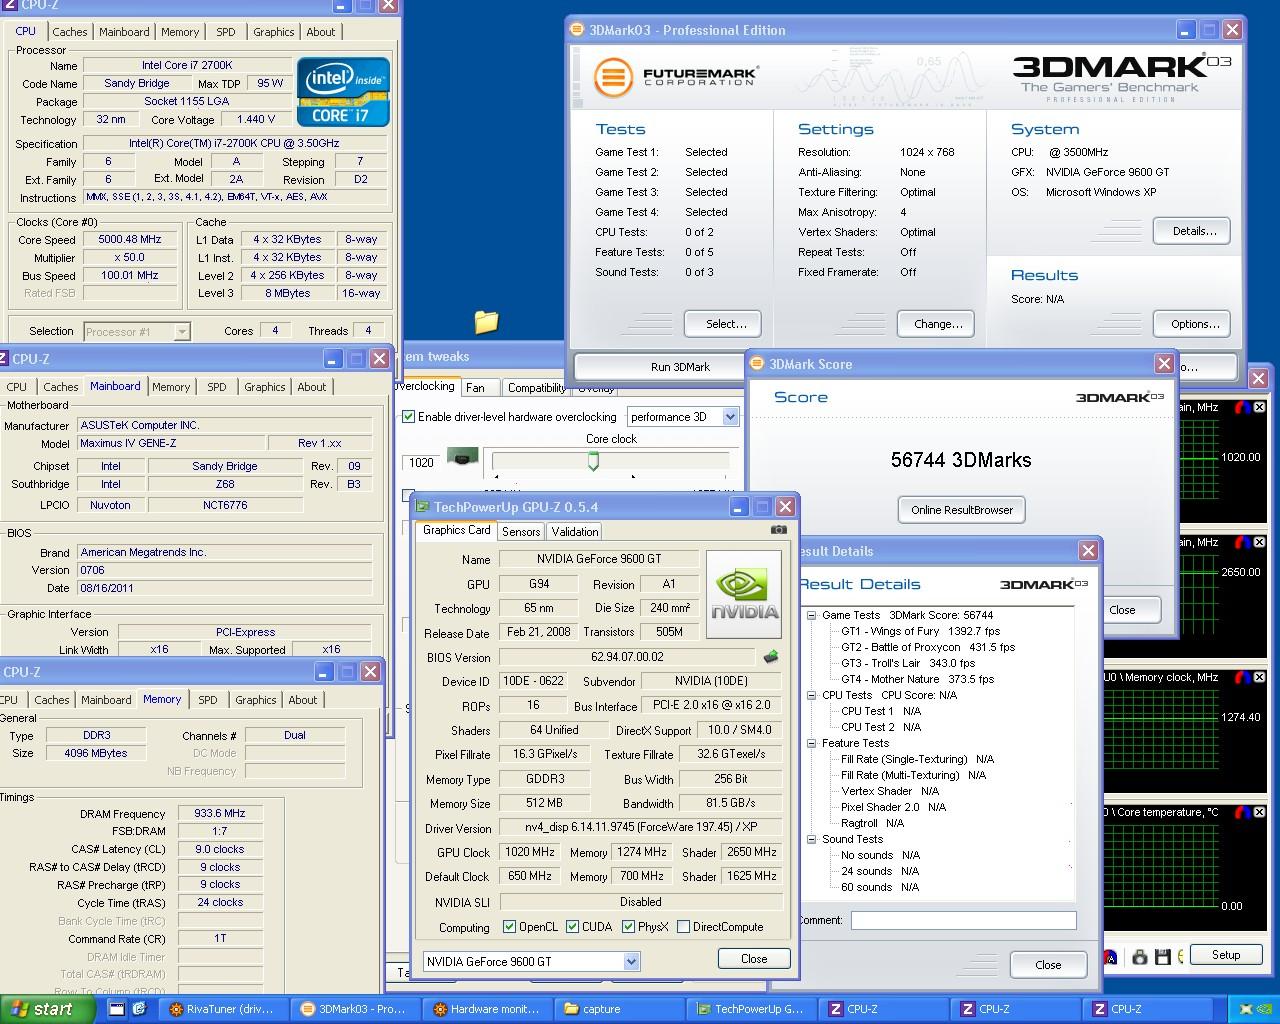This screenshot has height=1024, width=1280.
Task: Open the Caches tab in top CPU-Z window
Action: (70, 32)
